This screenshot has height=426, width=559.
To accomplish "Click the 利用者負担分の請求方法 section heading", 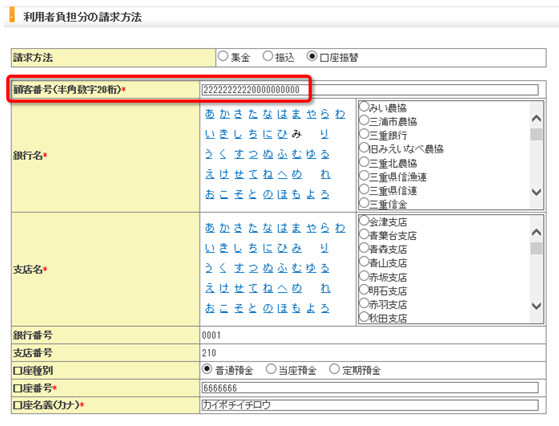I will (x=82, y=17).
